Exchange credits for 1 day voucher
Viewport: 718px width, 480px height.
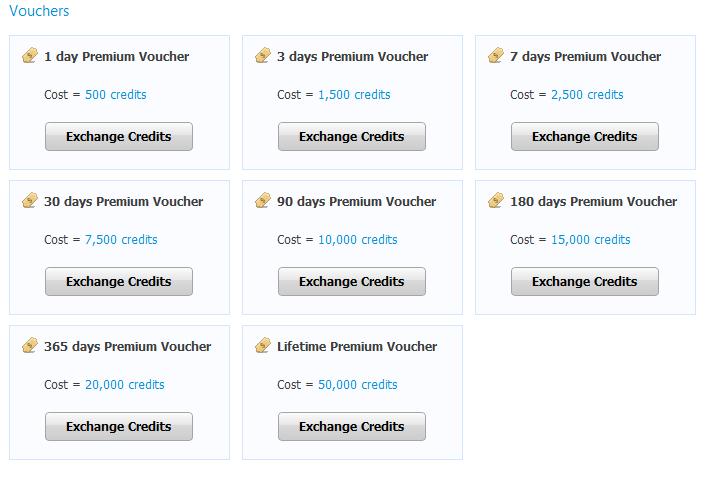tap(119, 137)
